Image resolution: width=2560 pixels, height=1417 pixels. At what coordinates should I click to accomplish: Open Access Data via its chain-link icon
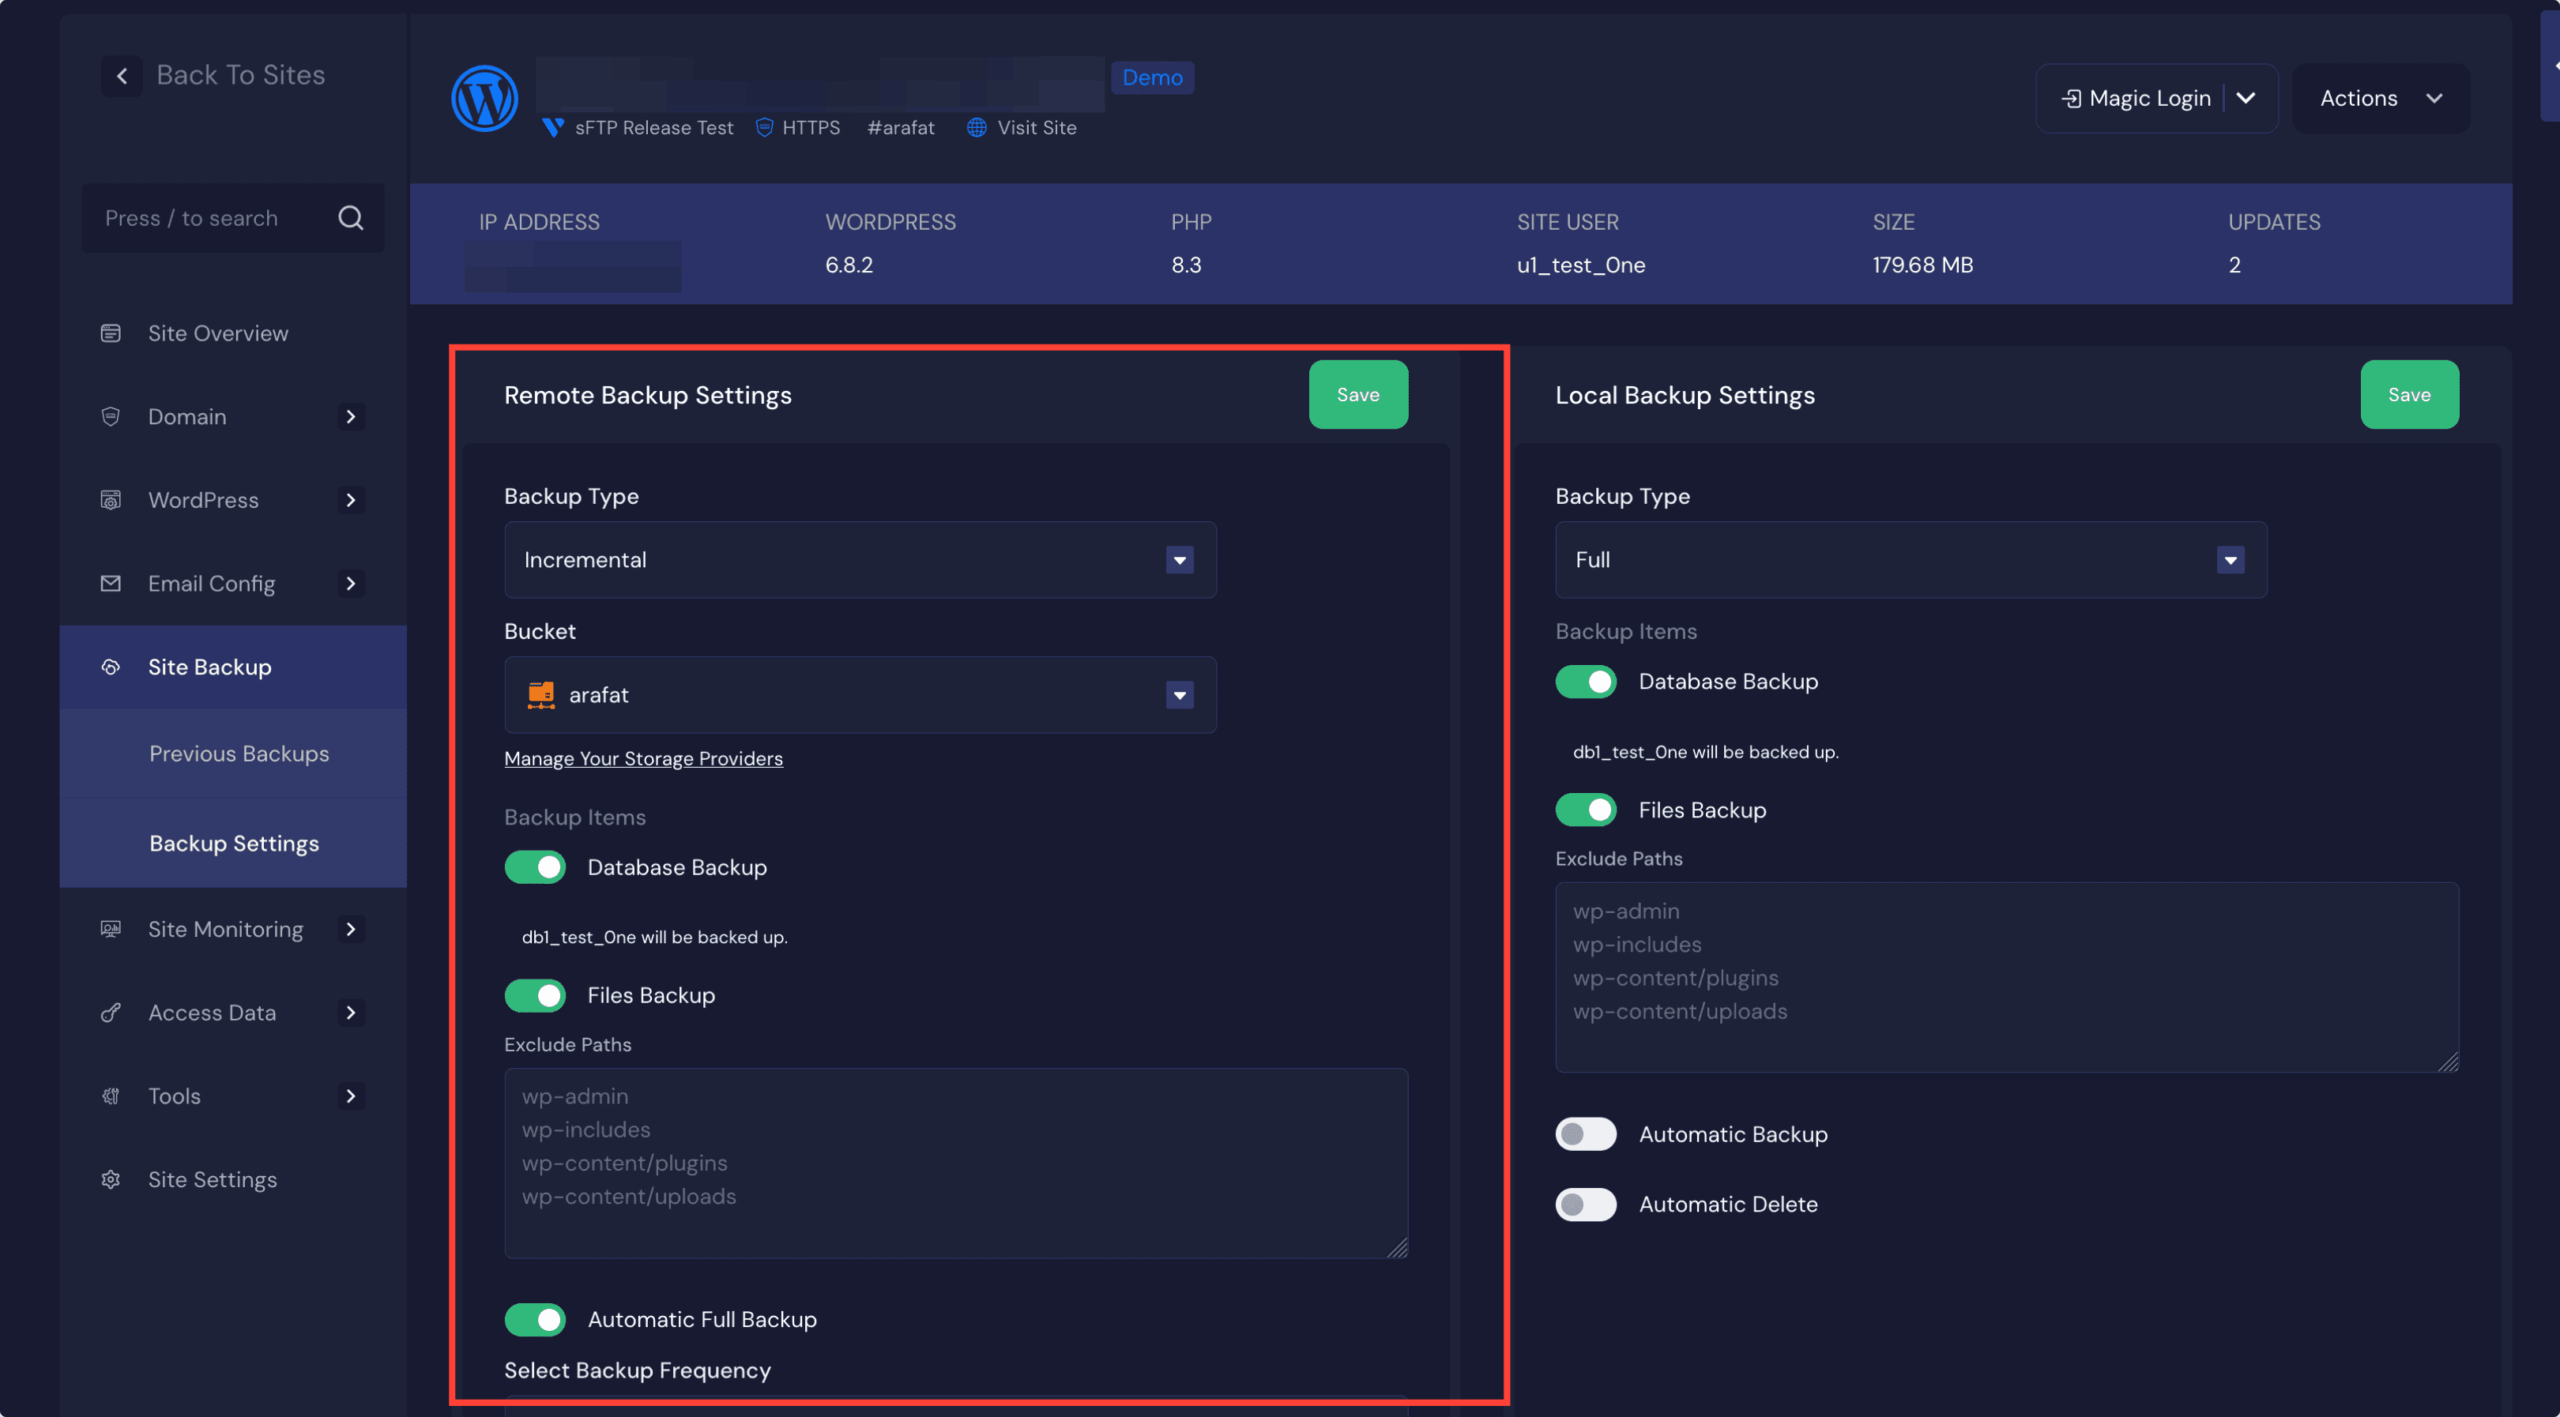click(x=110, y=1012)
